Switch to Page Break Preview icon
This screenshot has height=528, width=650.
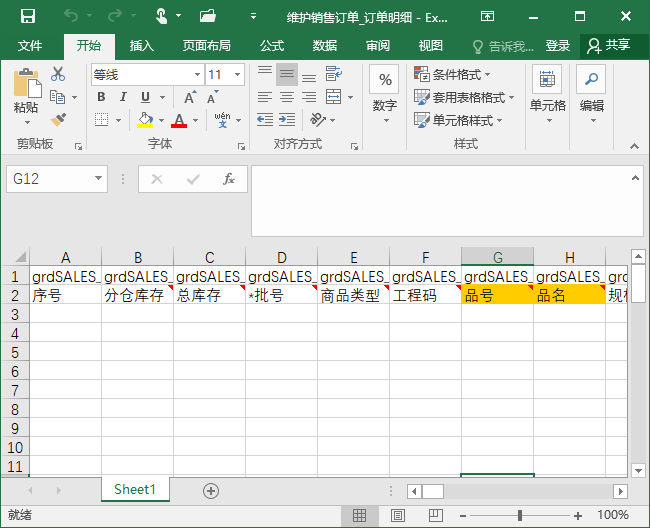(436, 516)
